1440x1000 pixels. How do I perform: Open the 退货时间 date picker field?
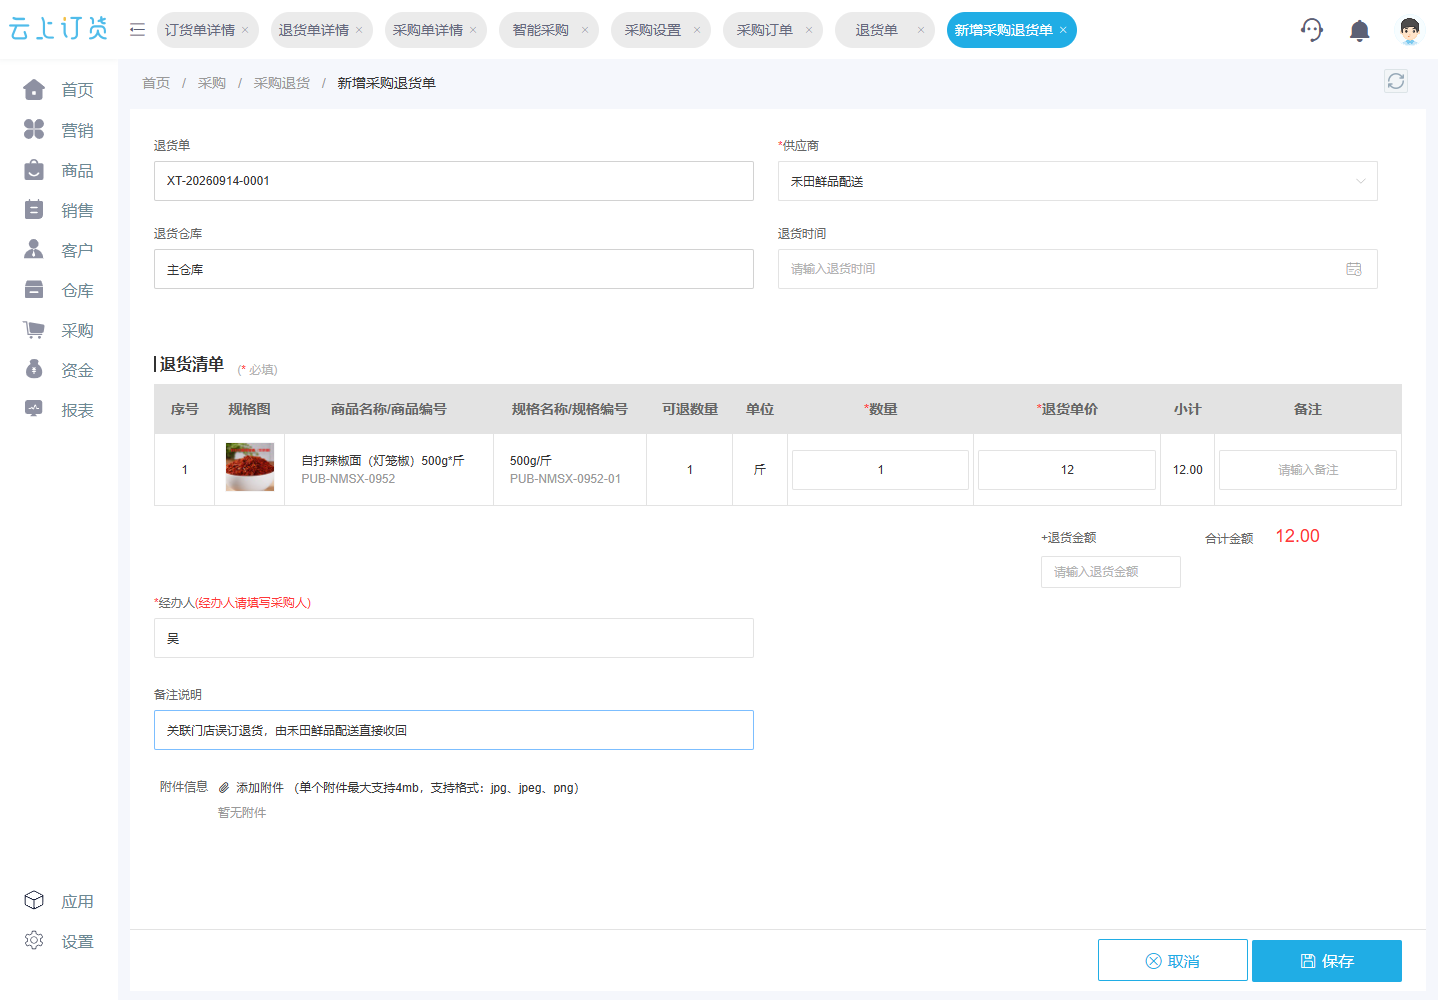1077,269
